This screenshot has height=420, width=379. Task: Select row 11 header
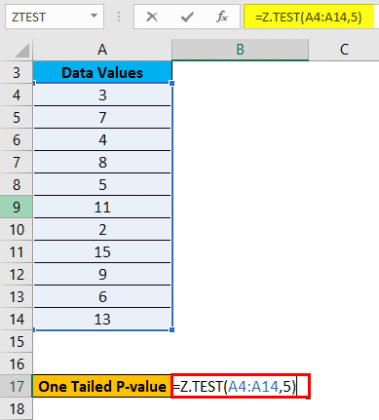(16, 252)
